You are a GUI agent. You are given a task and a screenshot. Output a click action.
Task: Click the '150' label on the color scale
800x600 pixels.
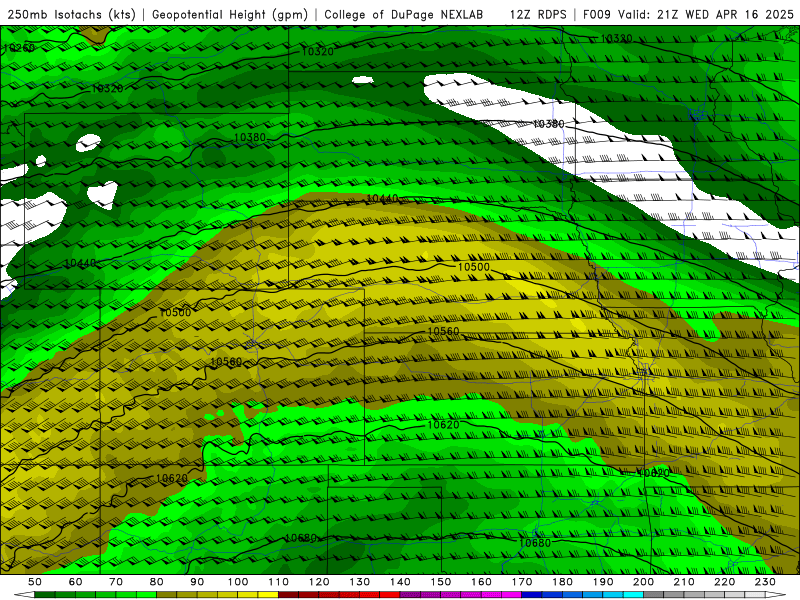coord(441,582)
